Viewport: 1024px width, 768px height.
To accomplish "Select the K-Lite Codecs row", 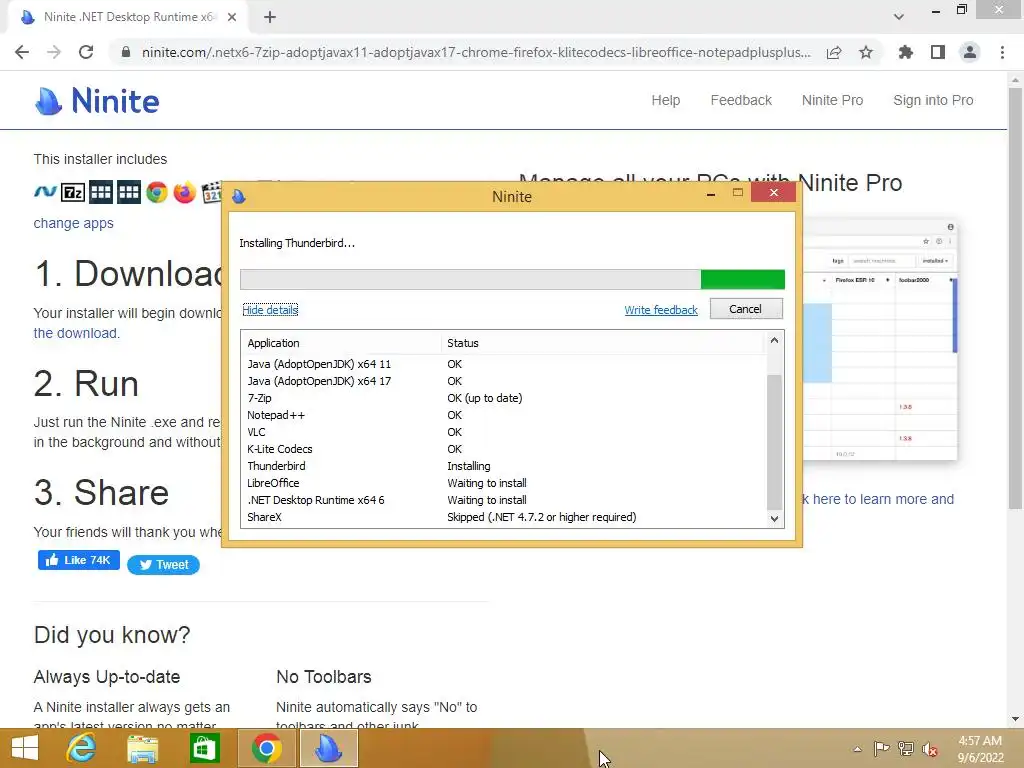I will click(503, 449).
